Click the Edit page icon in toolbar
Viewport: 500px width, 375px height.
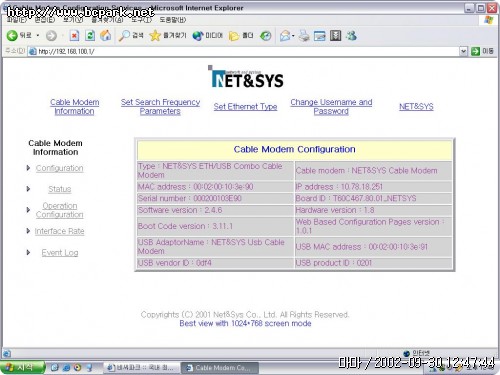319,36
